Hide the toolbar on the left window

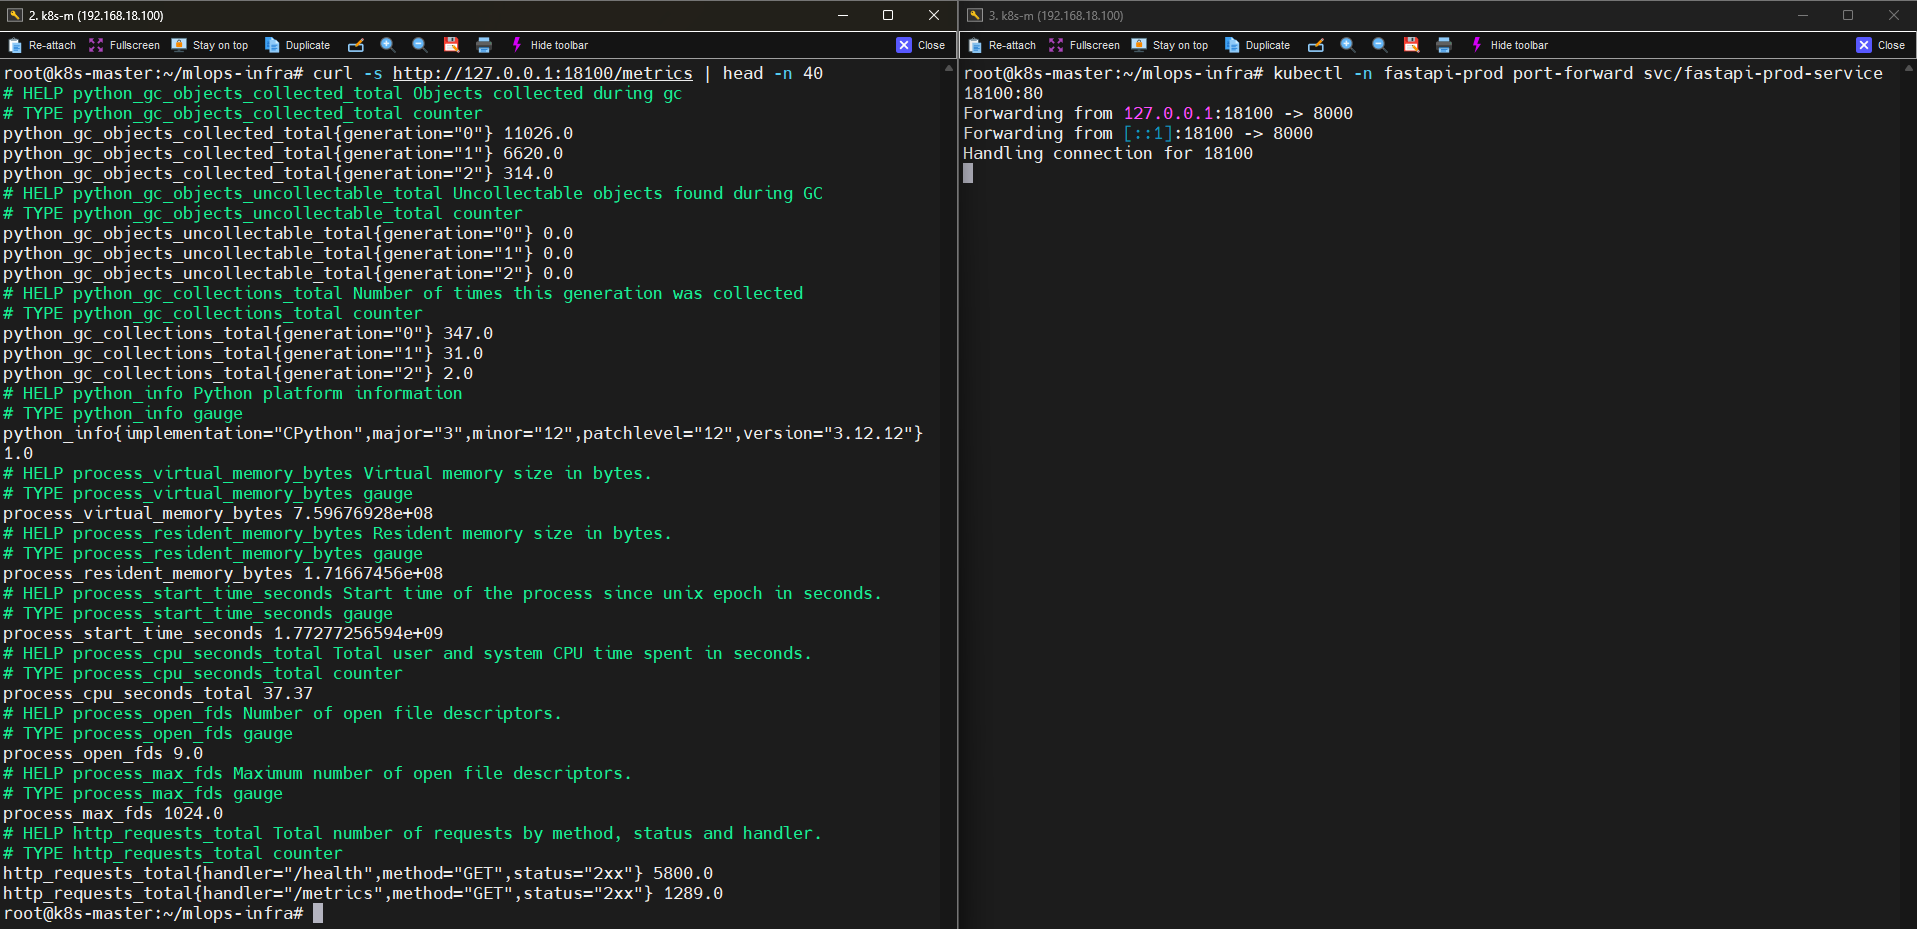(550, 45)
